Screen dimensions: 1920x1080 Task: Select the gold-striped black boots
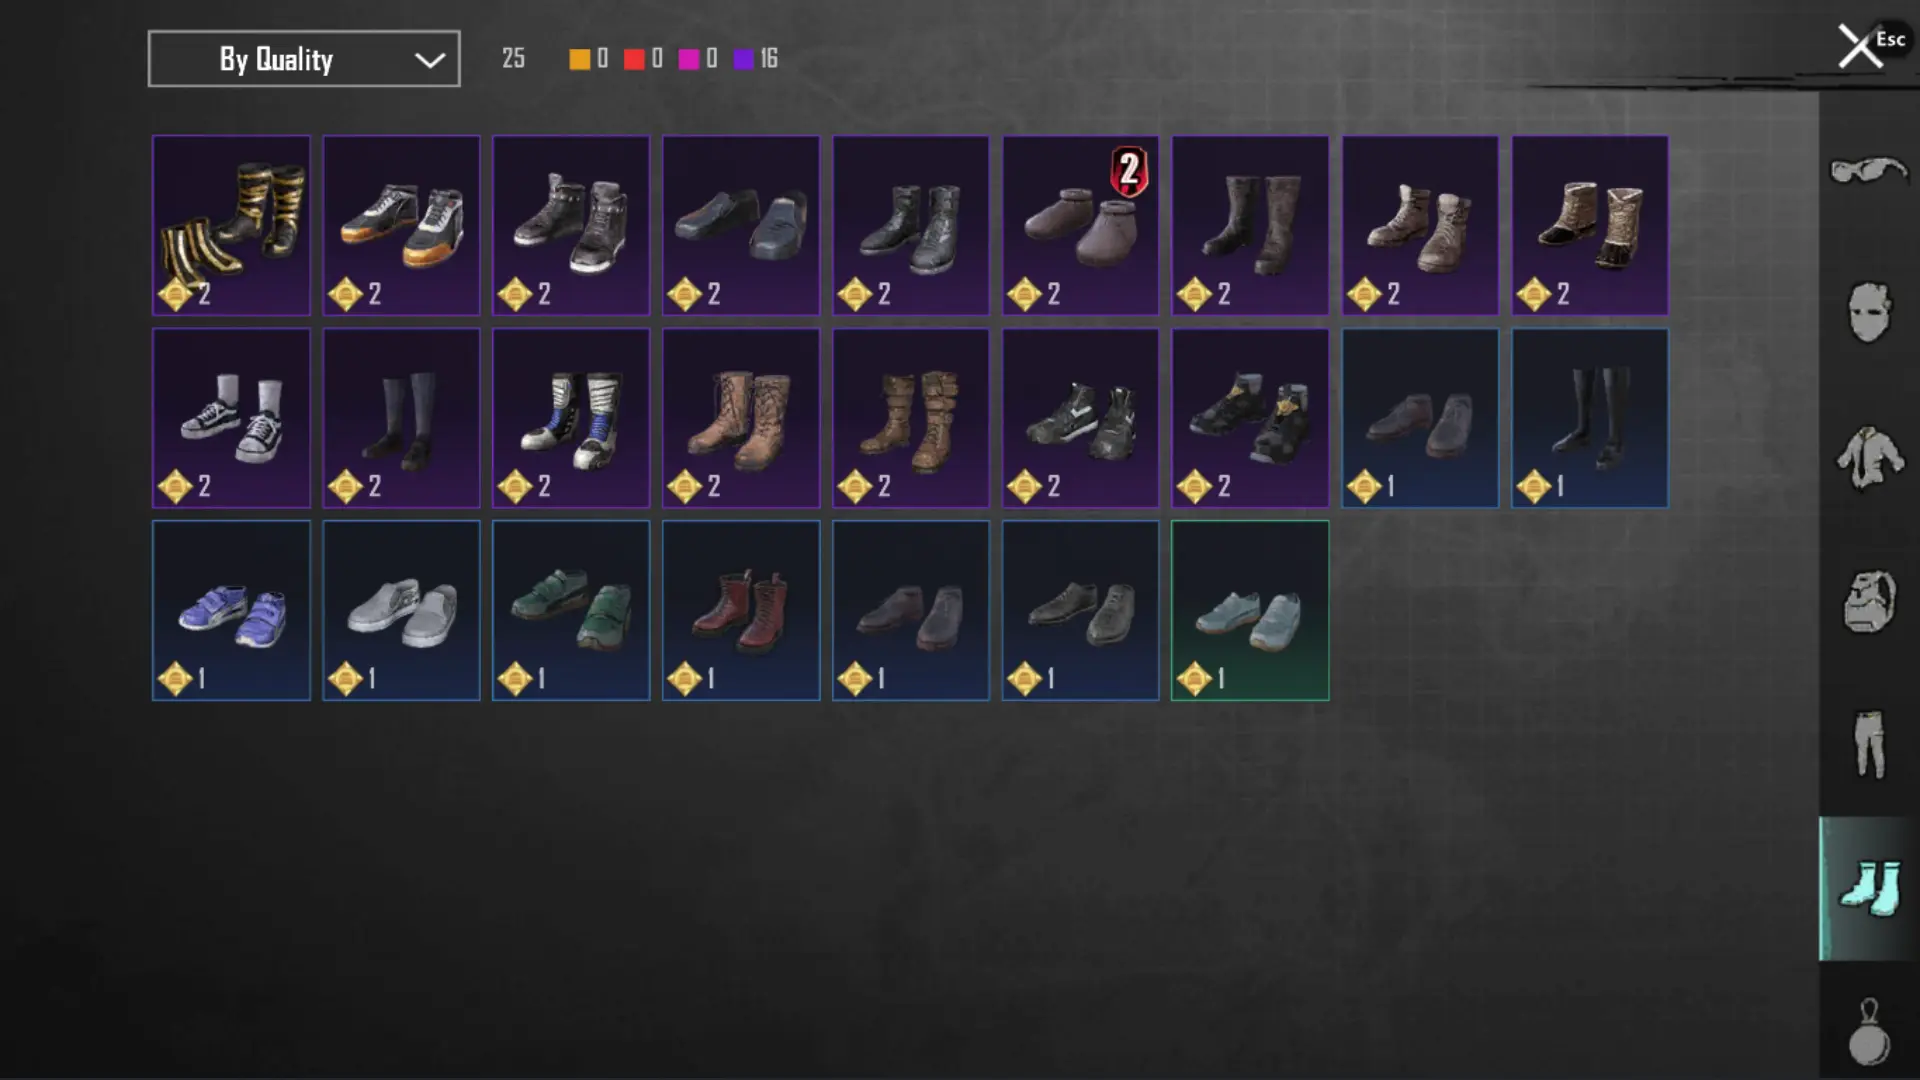point(231,226)
